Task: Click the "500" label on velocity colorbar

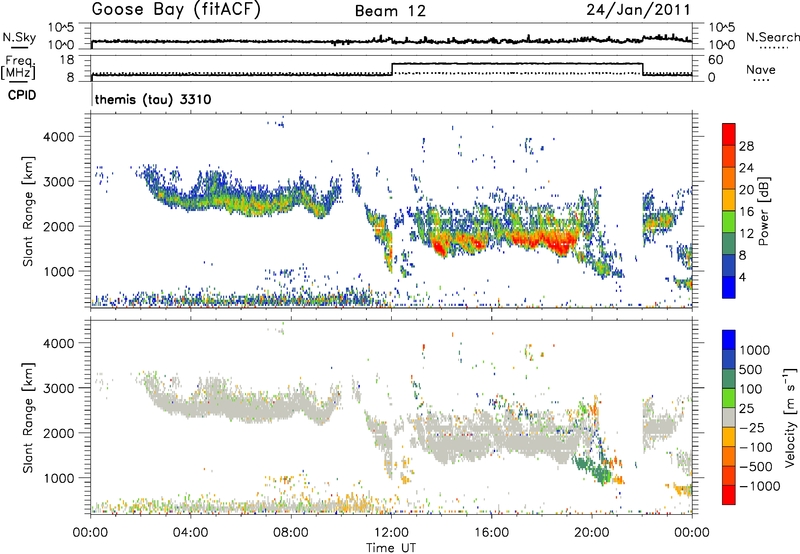Action: point(751,370)
